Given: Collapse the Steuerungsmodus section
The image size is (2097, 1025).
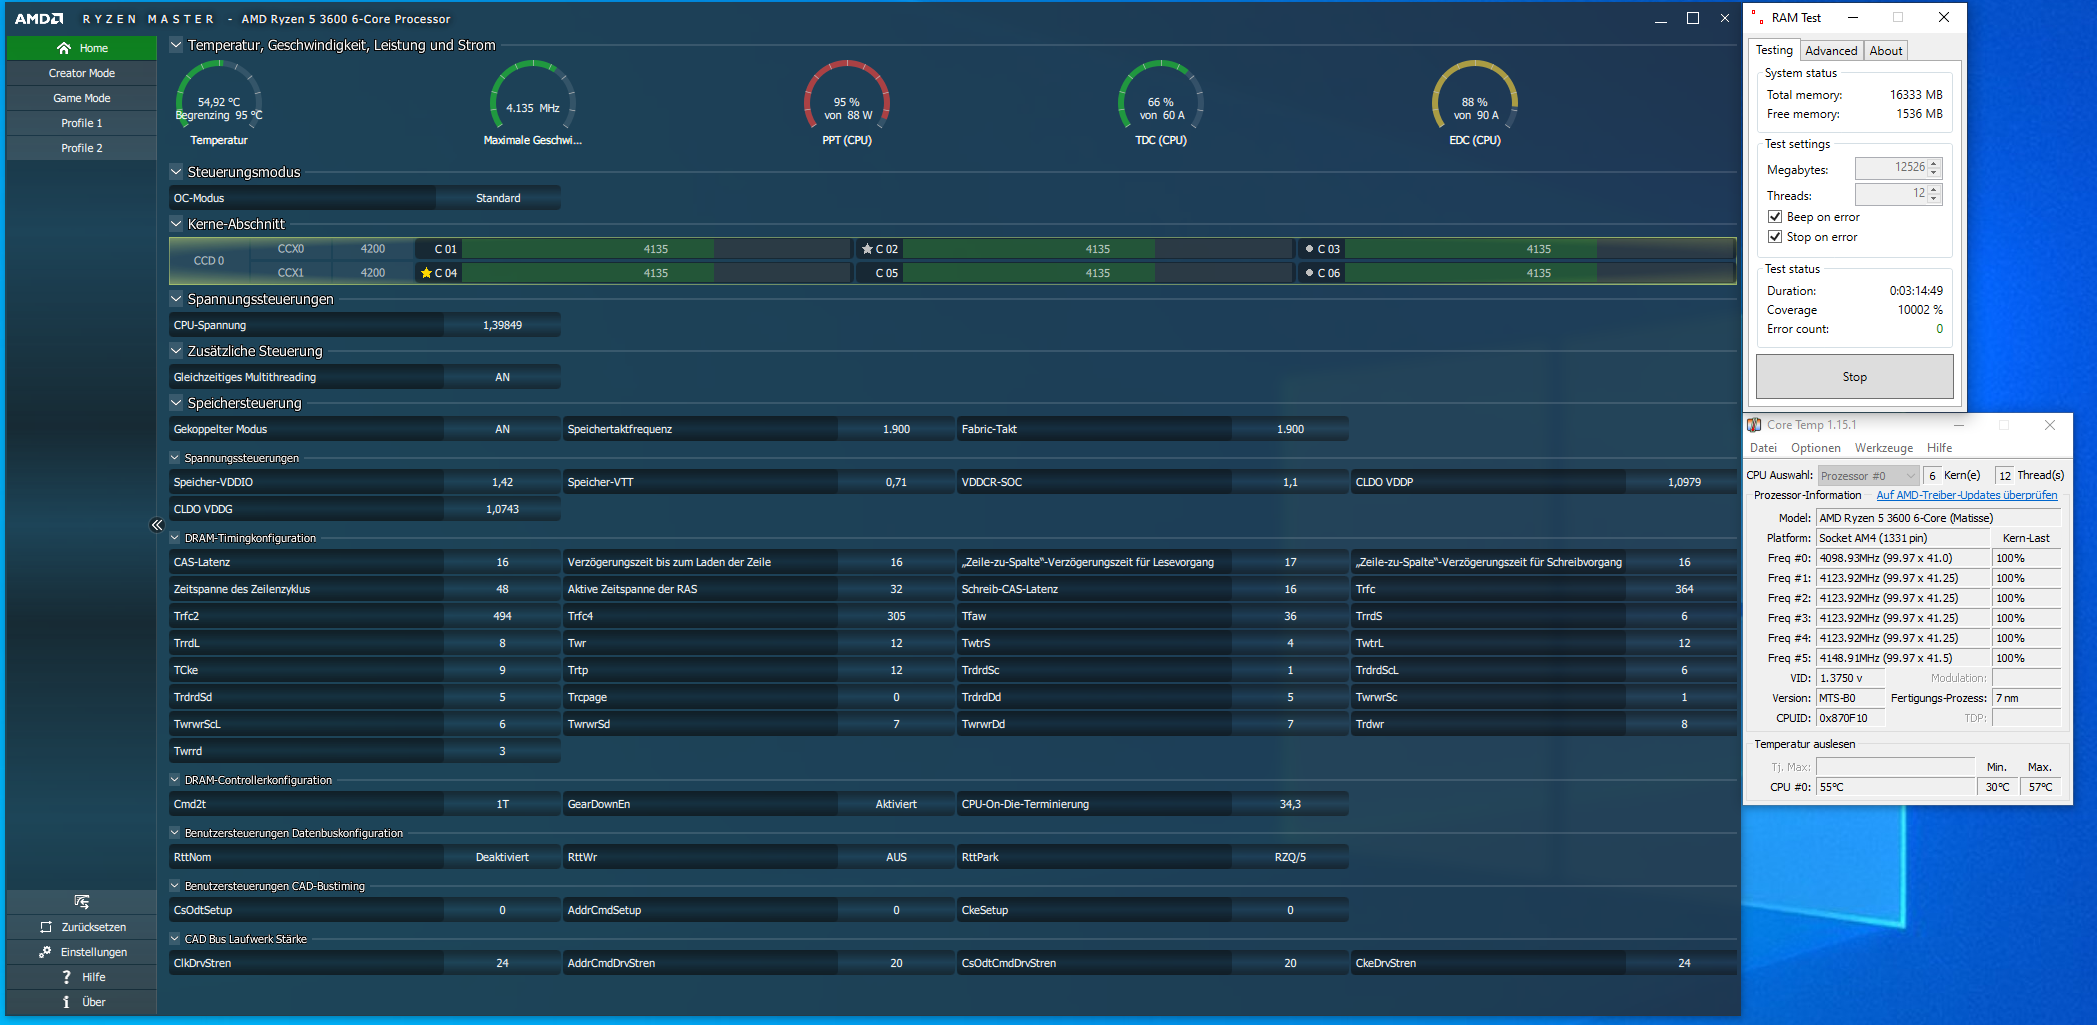Looking at the screenshot, I should (176, 172).
